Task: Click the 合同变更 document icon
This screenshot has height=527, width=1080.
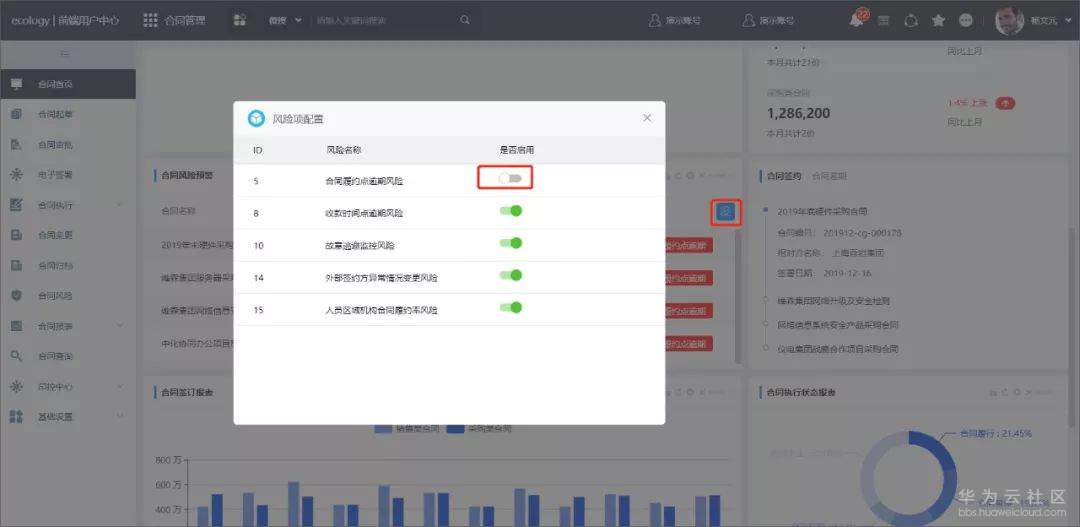Action: (17, 235)
